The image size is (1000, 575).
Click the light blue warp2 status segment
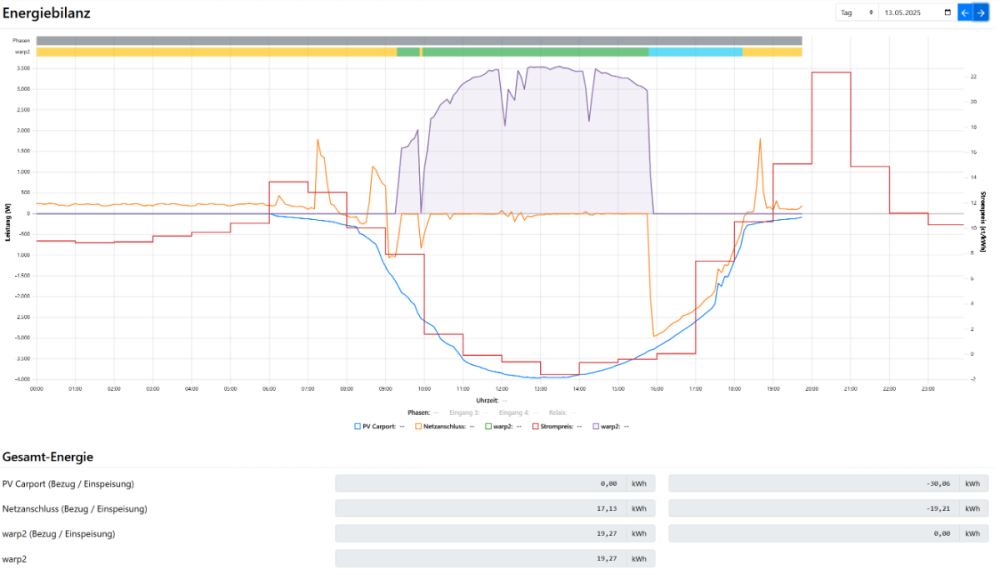[695, 51]
